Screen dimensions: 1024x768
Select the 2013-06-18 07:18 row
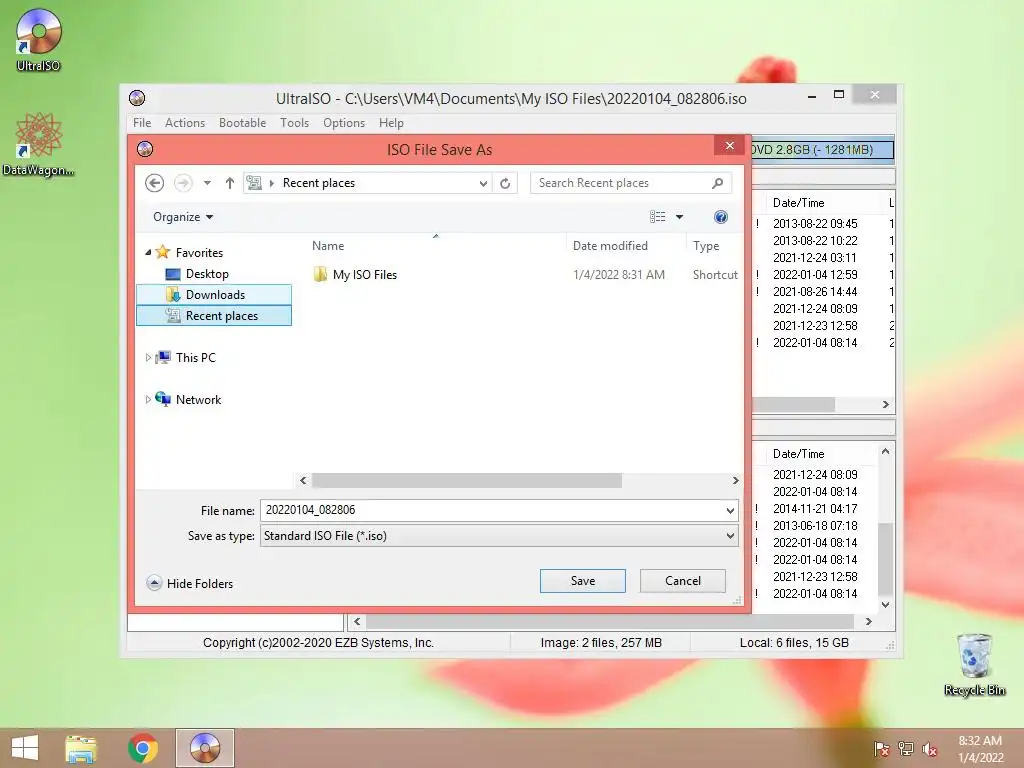coord(815,526)
